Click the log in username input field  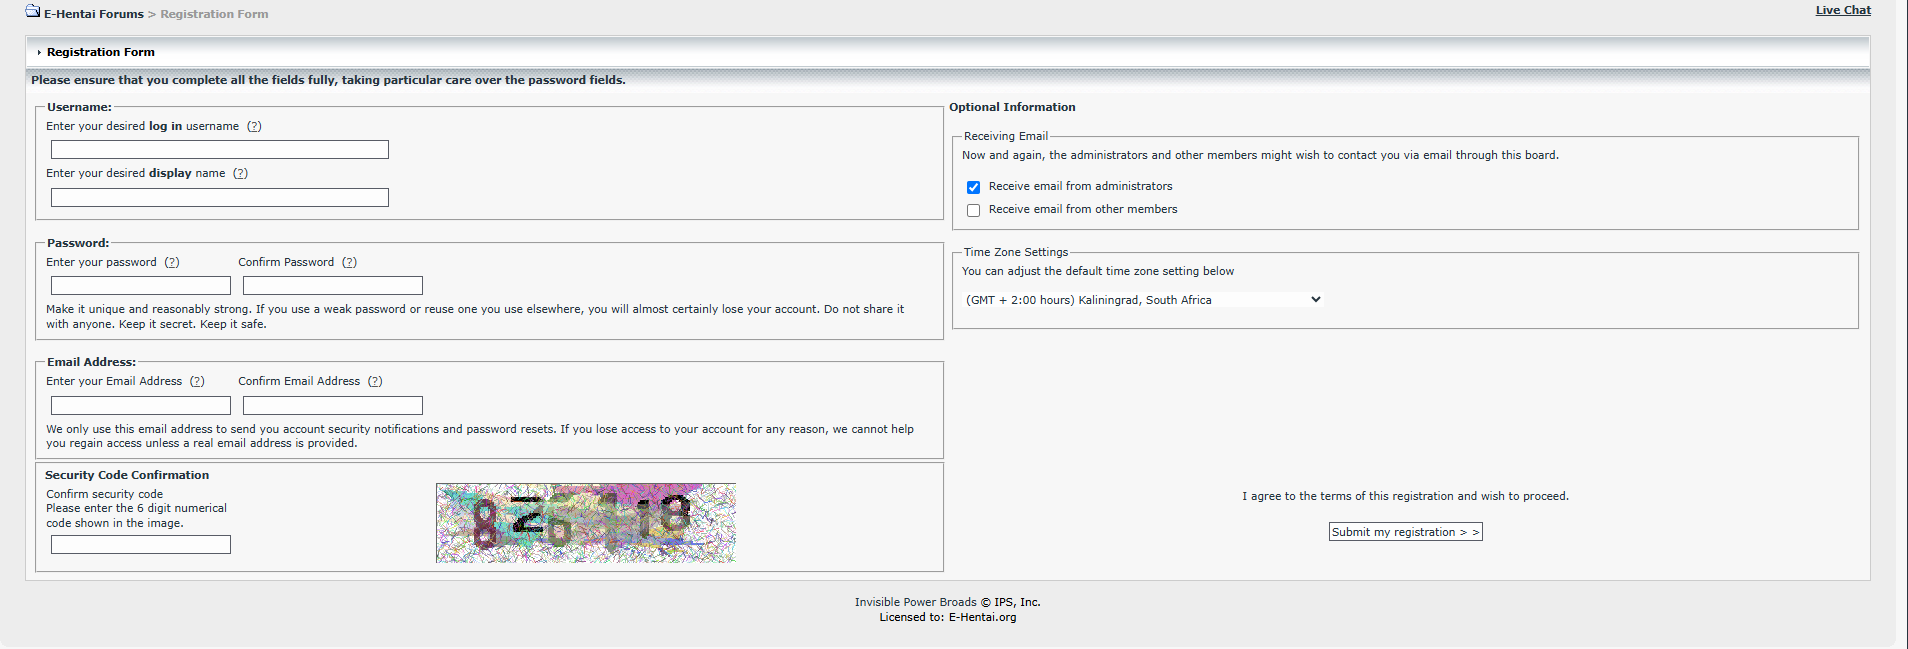[x=220, y=150]
